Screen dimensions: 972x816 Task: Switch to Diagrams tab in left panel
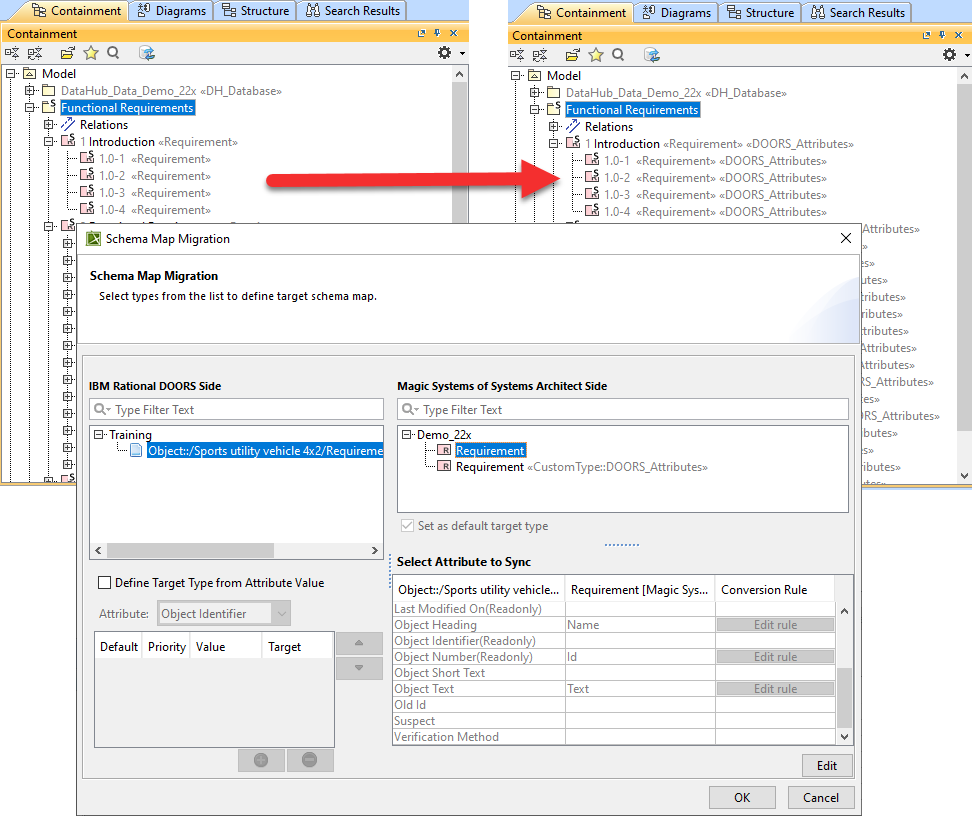[x=171, y=11]
